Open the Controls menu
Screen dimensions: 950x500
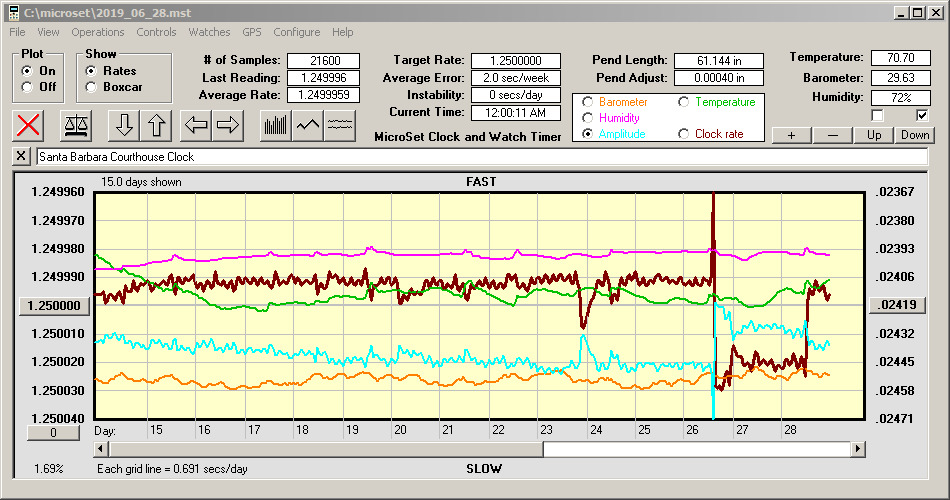tap(156, 32)
